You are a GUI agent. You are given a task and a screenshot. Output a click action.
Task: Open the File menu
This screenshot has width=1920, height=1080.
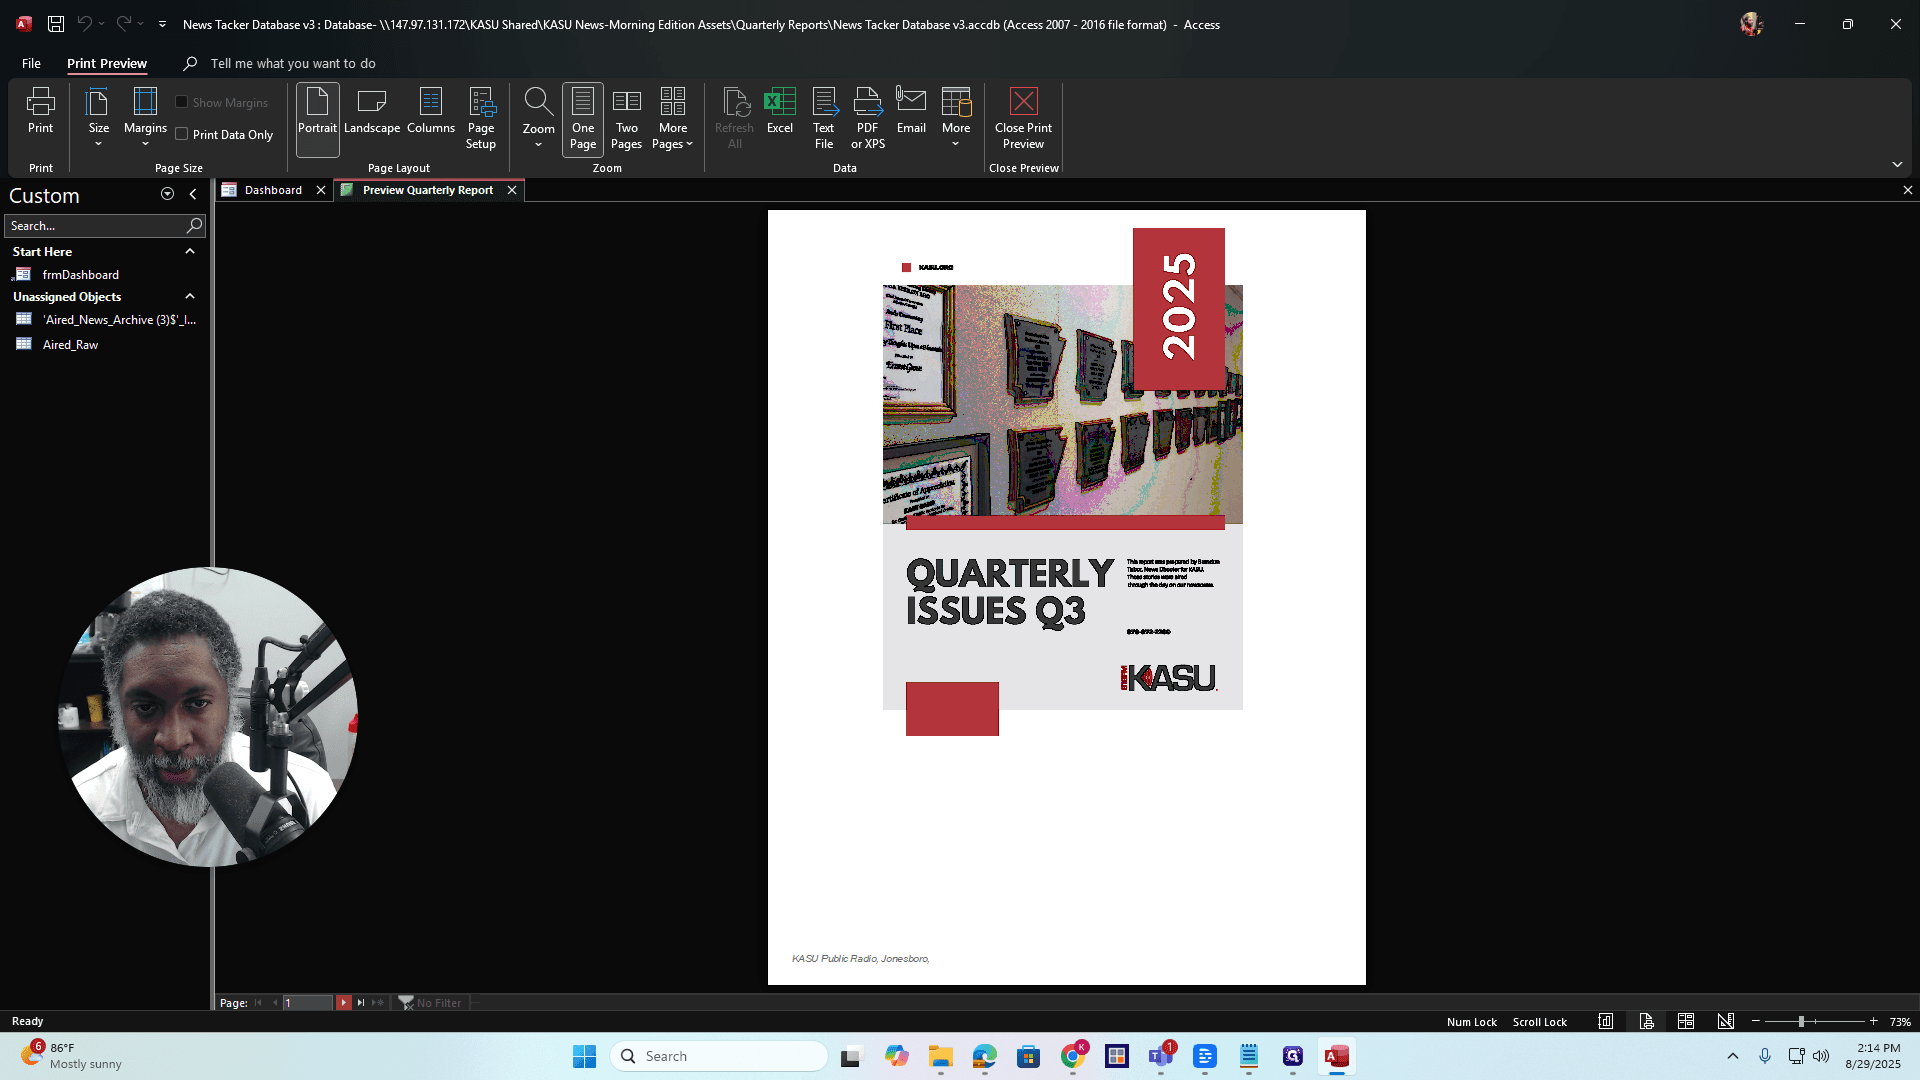[x=31, y=63]
